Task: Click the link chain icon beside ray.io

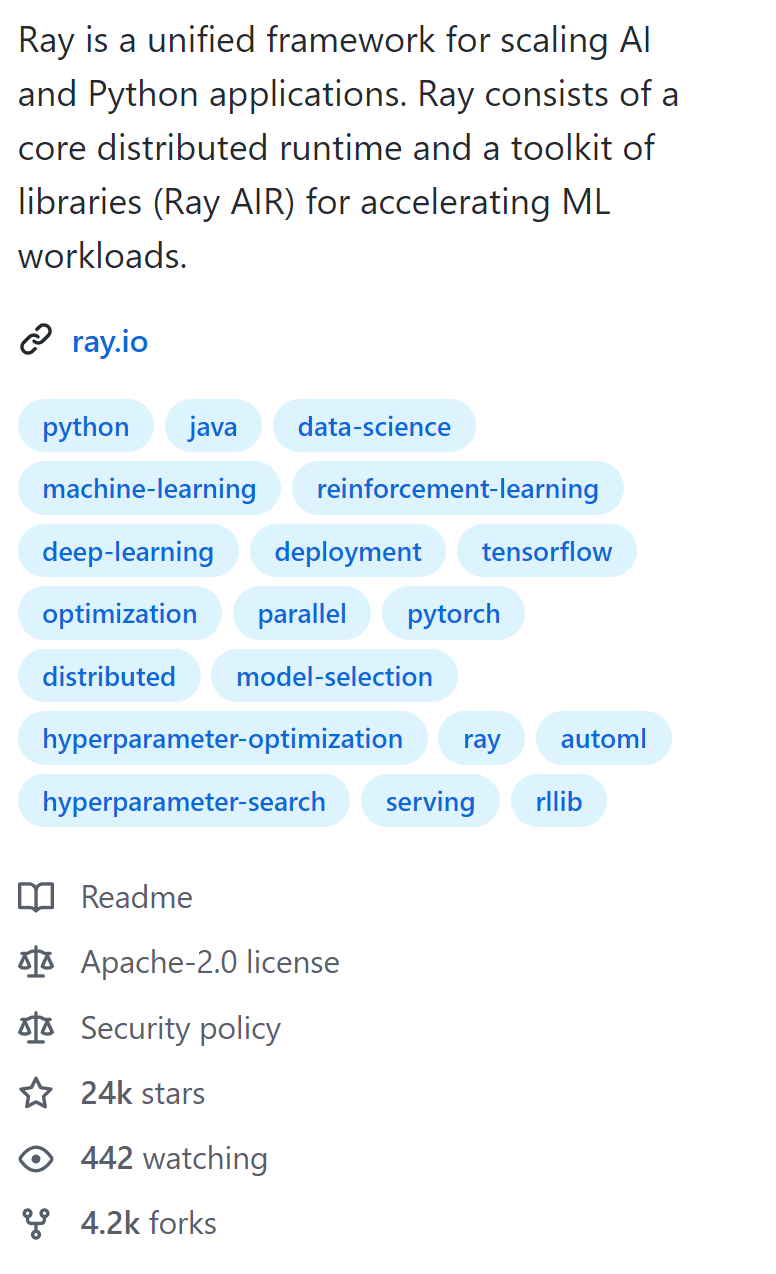Action: point(36,342)
